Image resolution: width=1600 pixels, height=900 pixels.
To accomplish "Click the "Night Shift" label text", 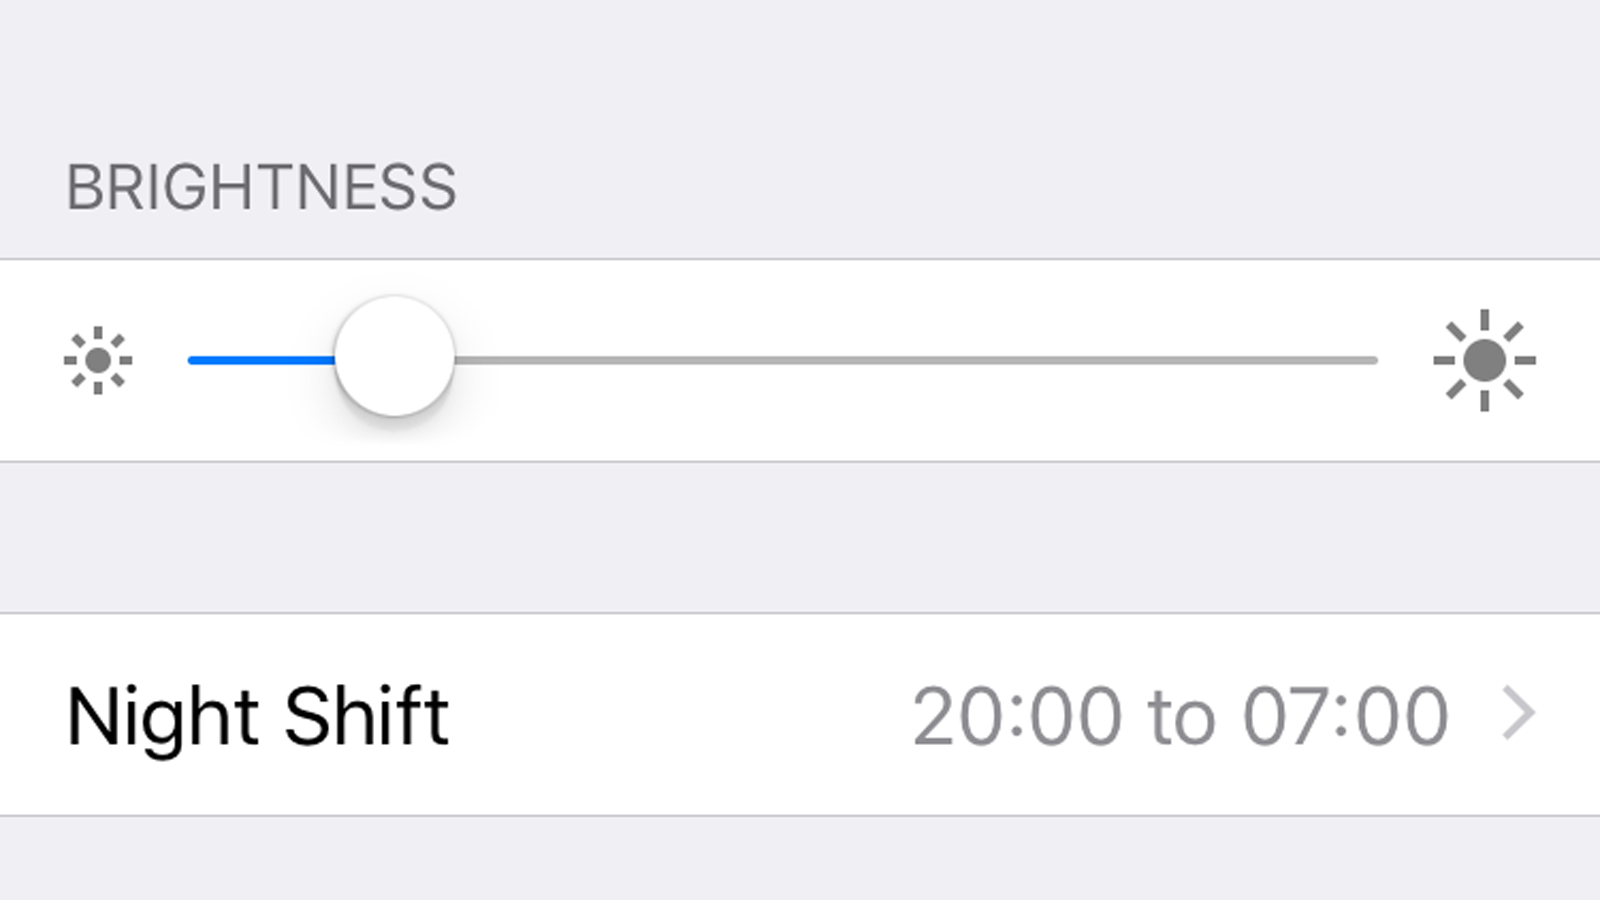I will 257,717.
